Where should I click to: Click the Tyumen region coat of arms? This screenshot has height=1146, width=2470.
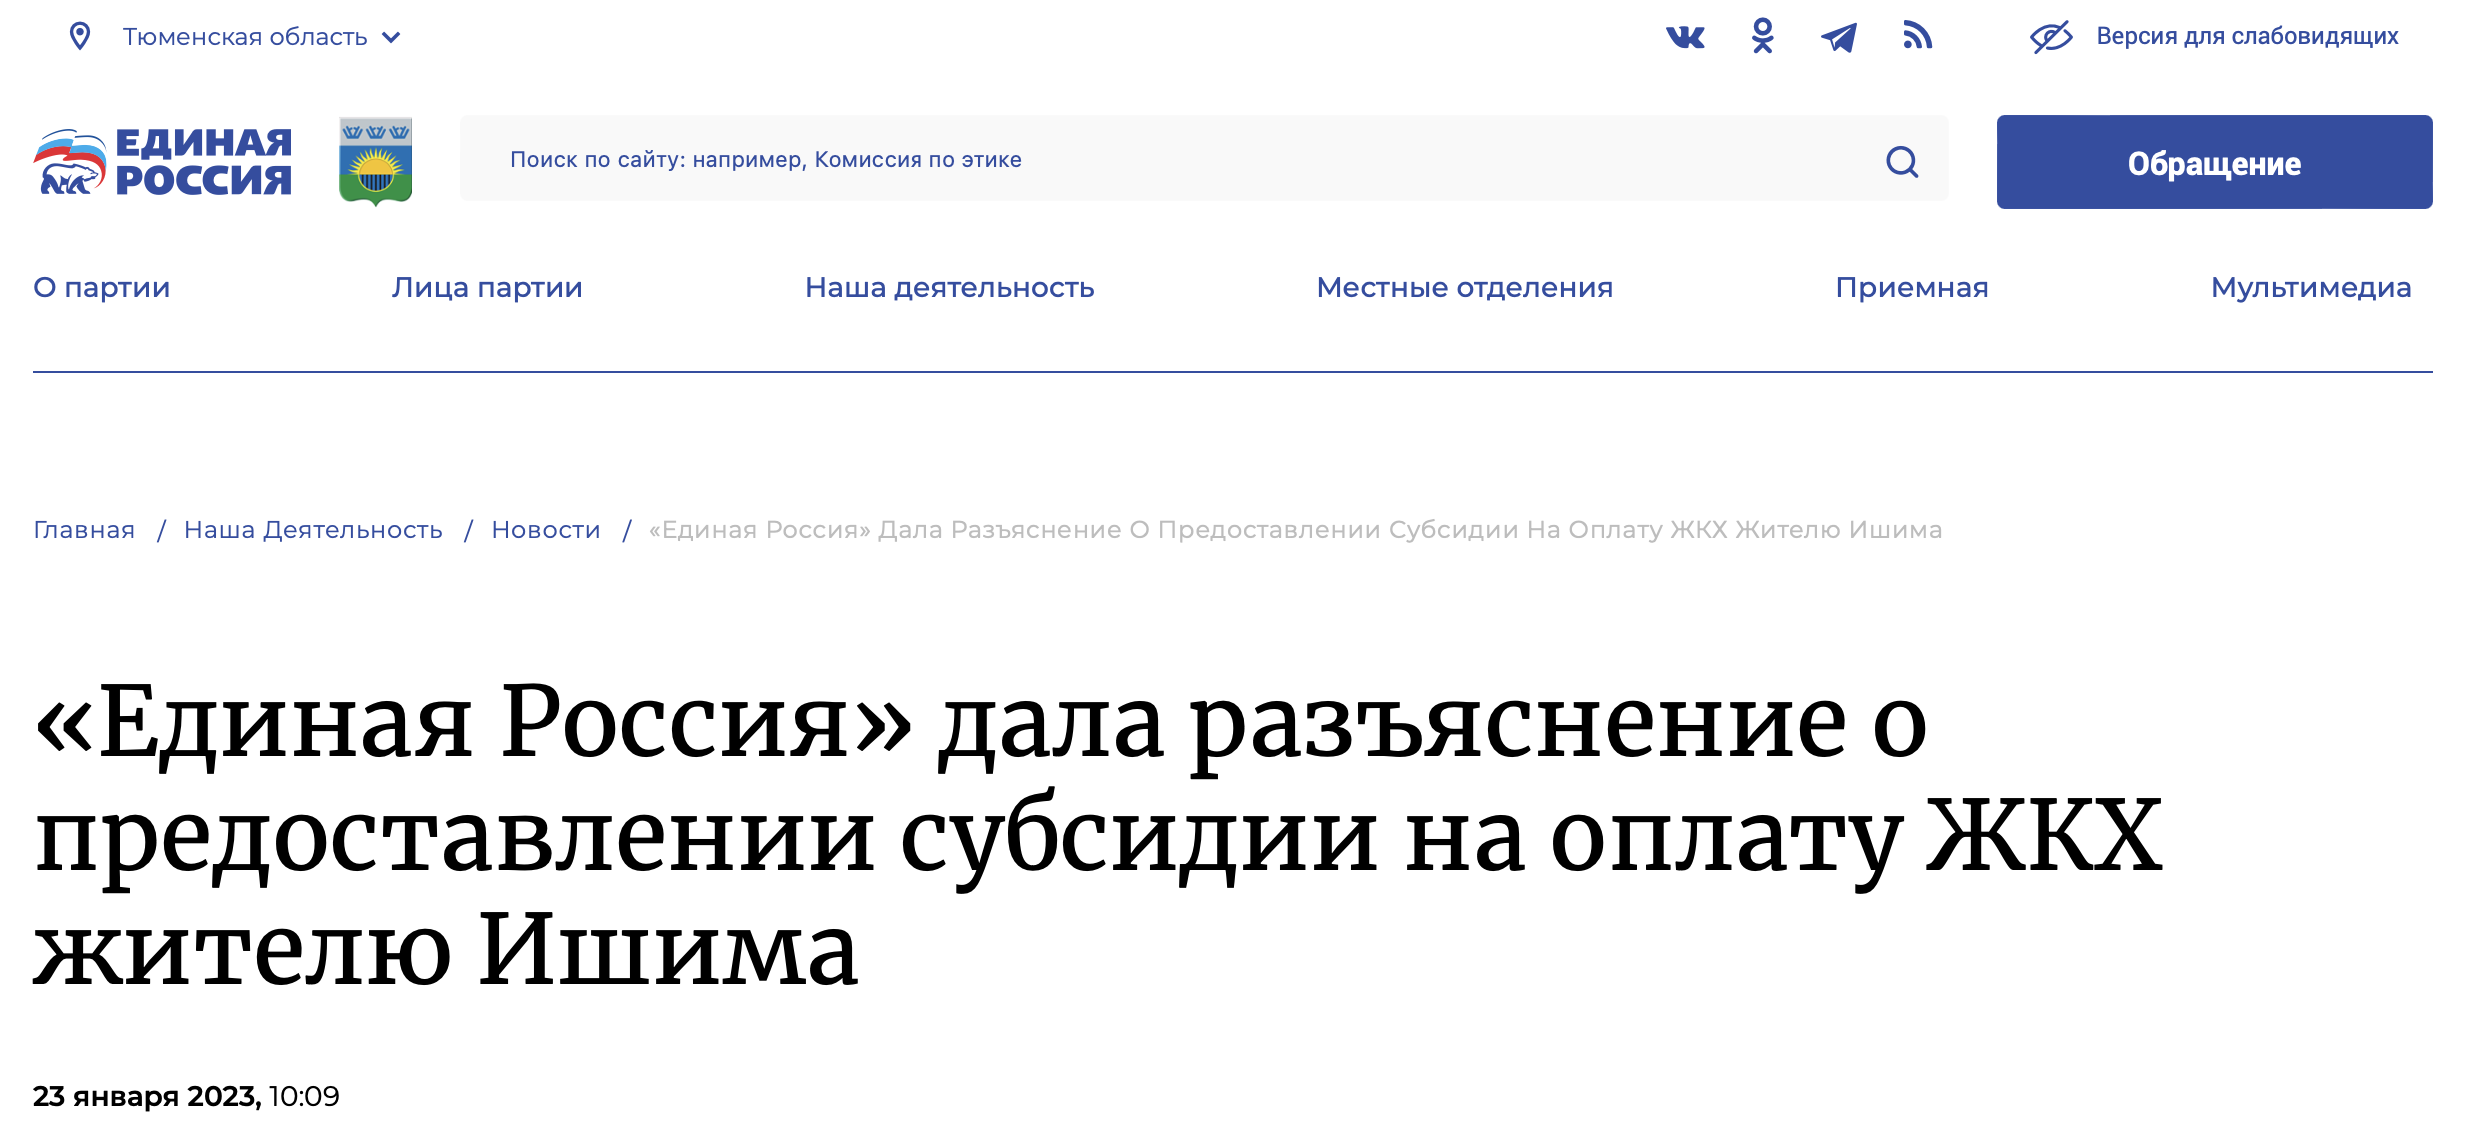tap(376, 161)
